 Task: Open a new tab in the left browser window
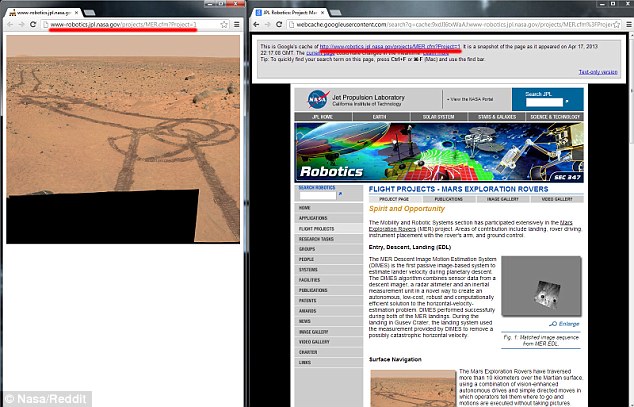coord(89,13)
